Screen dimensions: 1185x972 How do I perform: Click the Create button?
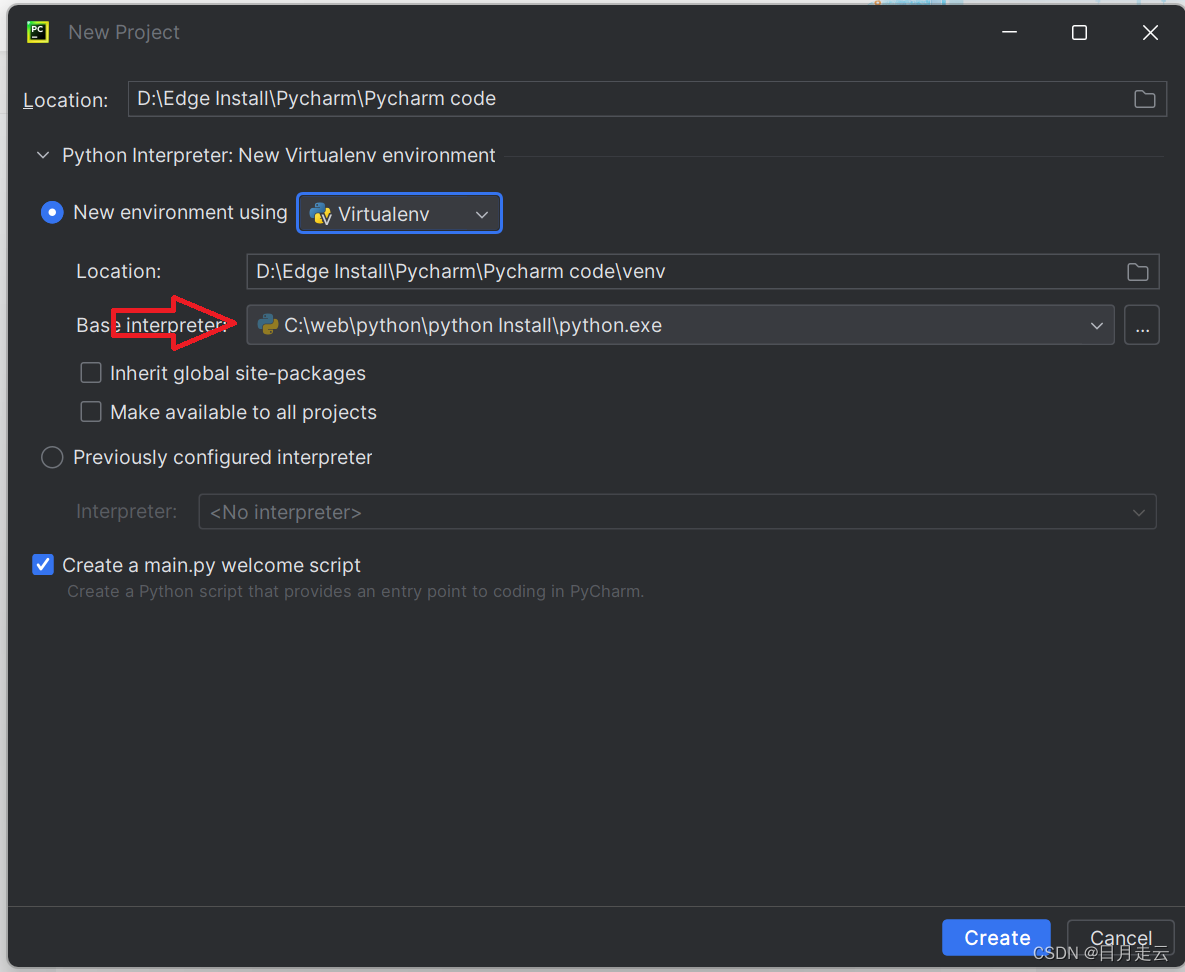tap(996, 938)
